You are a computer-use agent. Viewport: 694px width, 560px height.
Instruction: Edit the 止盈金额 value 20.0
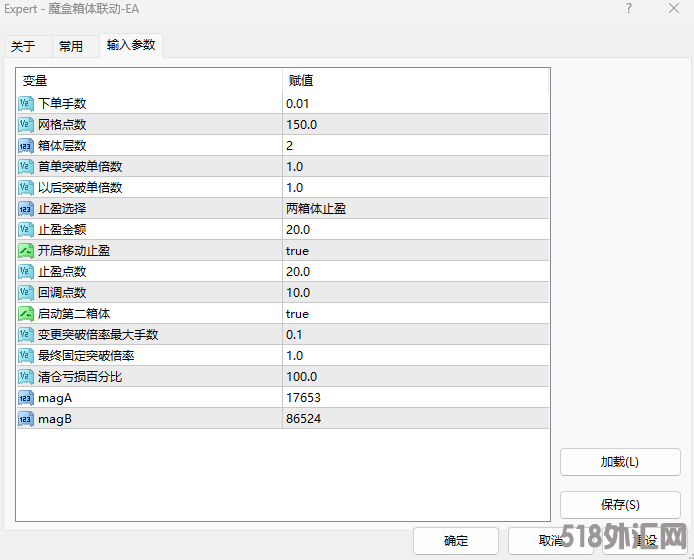click(x=416, y=230)
